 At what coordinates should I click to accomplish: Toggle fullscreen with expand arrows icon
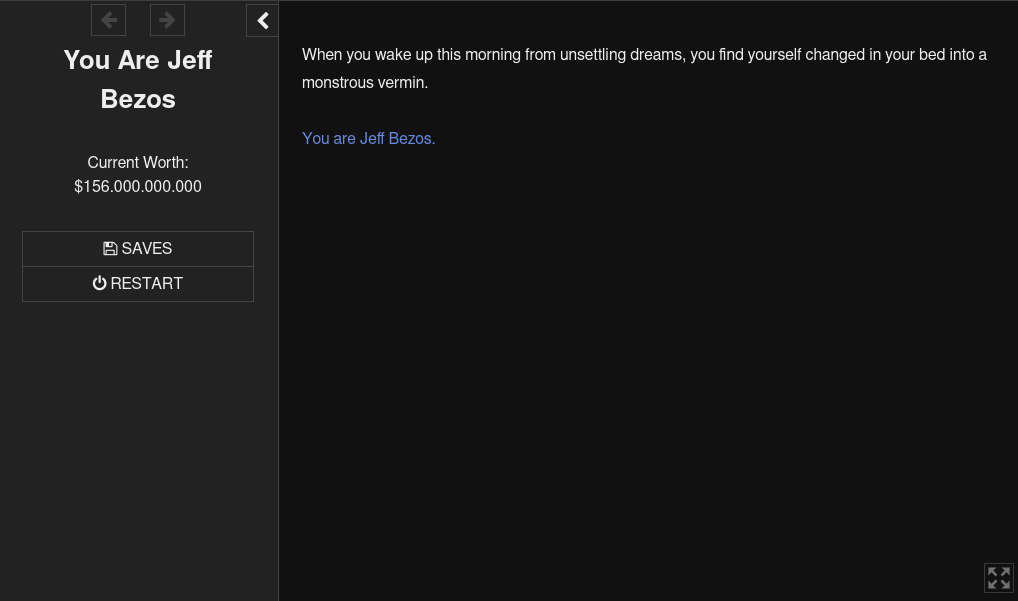click(x=999, y=578)
